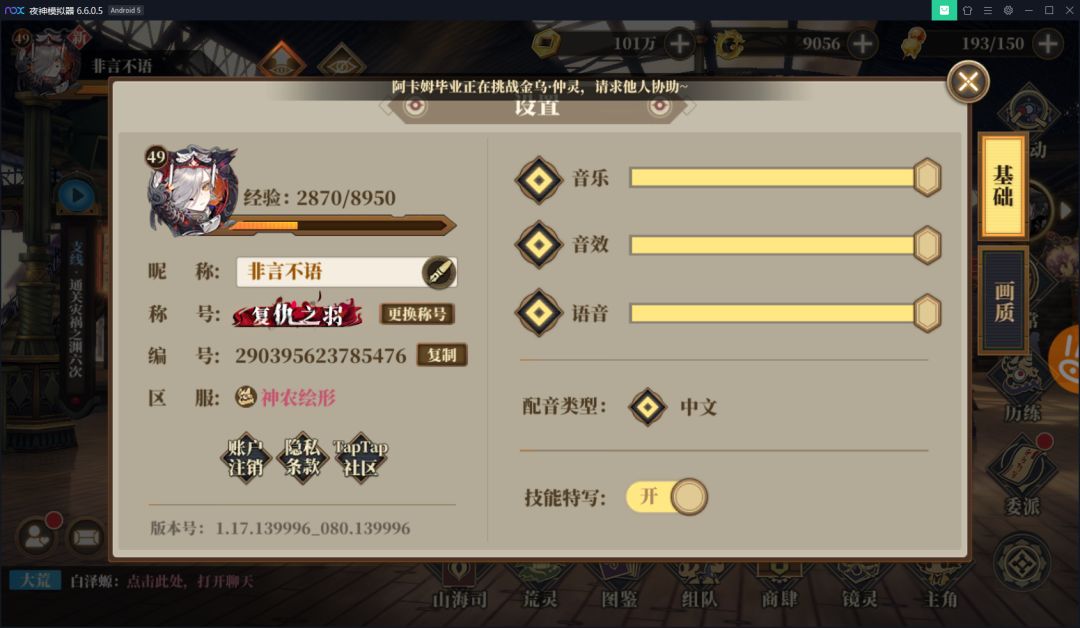Viewport: 1080px width, 628px height.
Task: Click the 音乐 volume slider bar
Action: pos(785,178)
